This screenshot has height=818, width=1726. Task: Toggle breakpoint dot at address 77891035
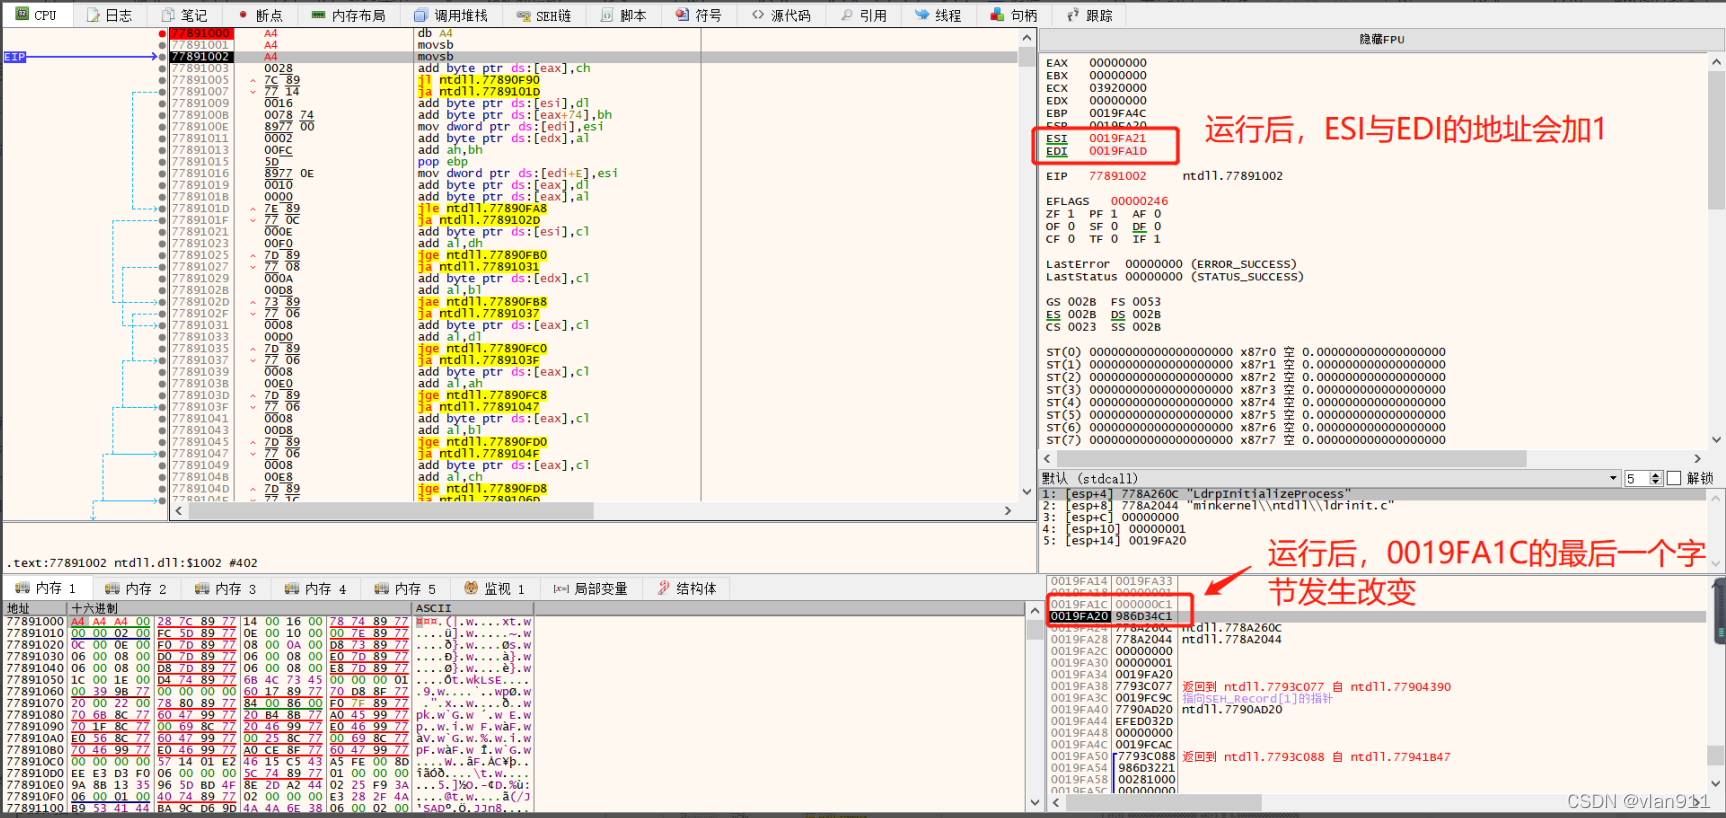tap(162, 348)
